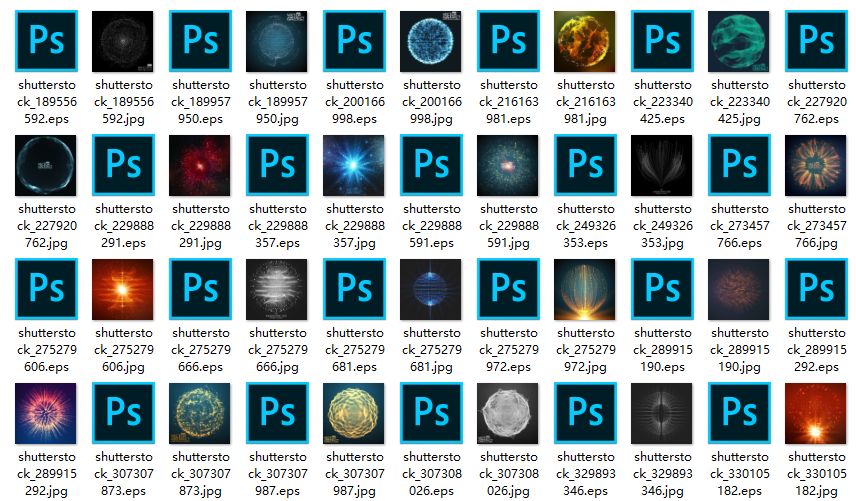Select the Ps icon for shutterstock_229888357.eps
The width and height of the screenshot is (856, 501).
[277, 165]
